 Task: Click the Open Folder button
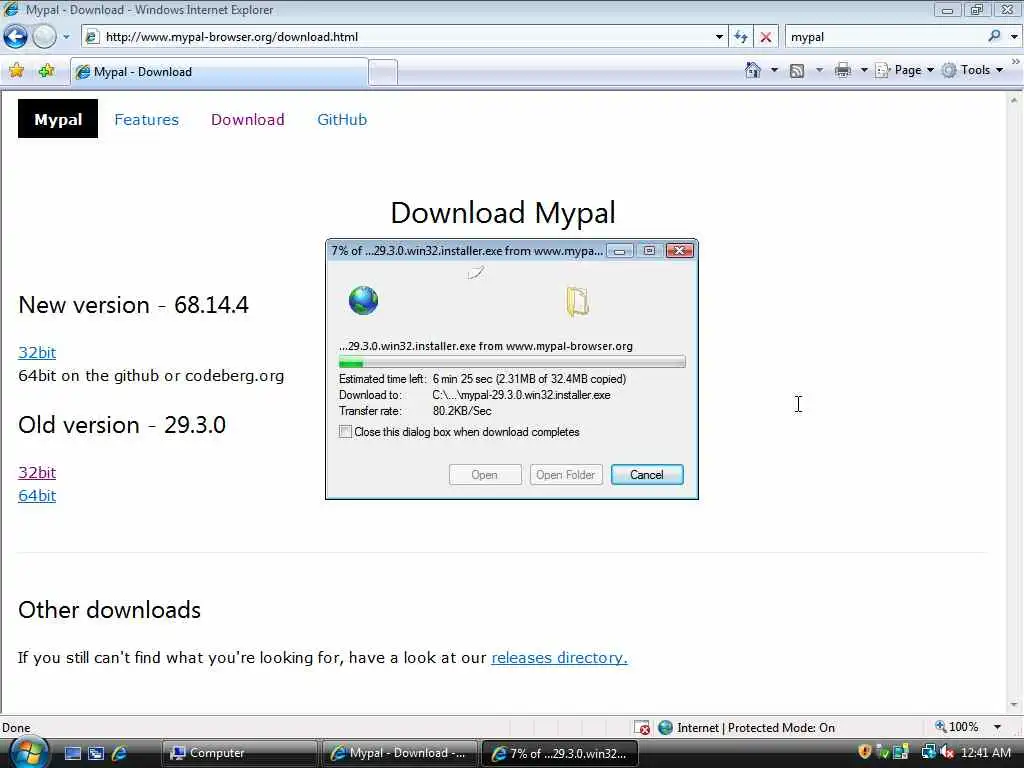566,475
